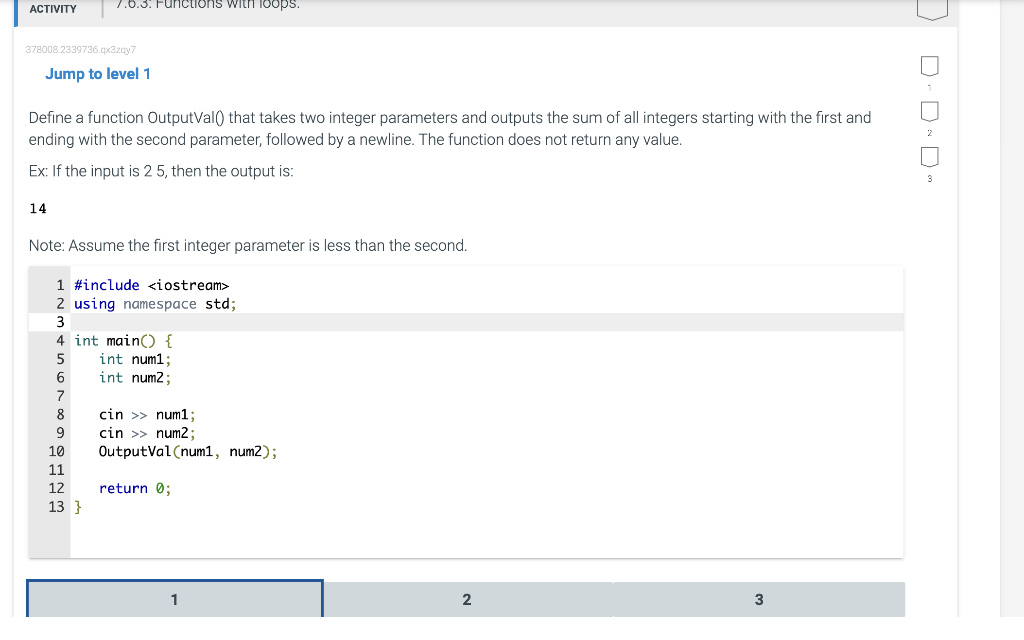The height and width of the screenshot is (640, 1024).
Task: Click the note about first integer parameter
Action: pos(248,246)
